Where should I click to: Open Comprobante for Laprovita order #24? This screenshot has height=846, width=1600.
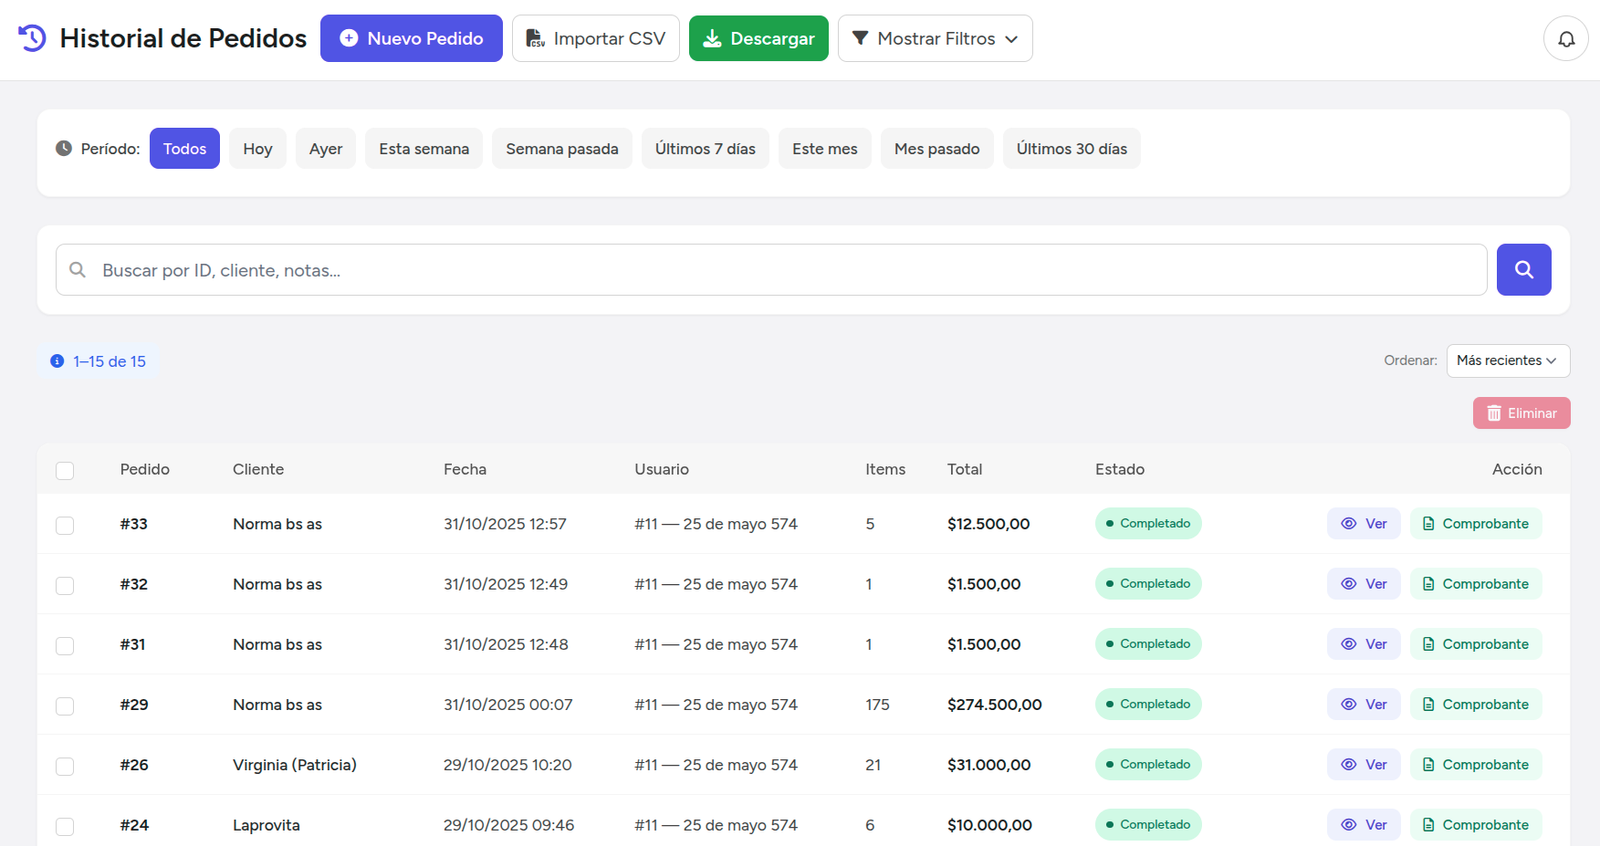click(1475, 825)
